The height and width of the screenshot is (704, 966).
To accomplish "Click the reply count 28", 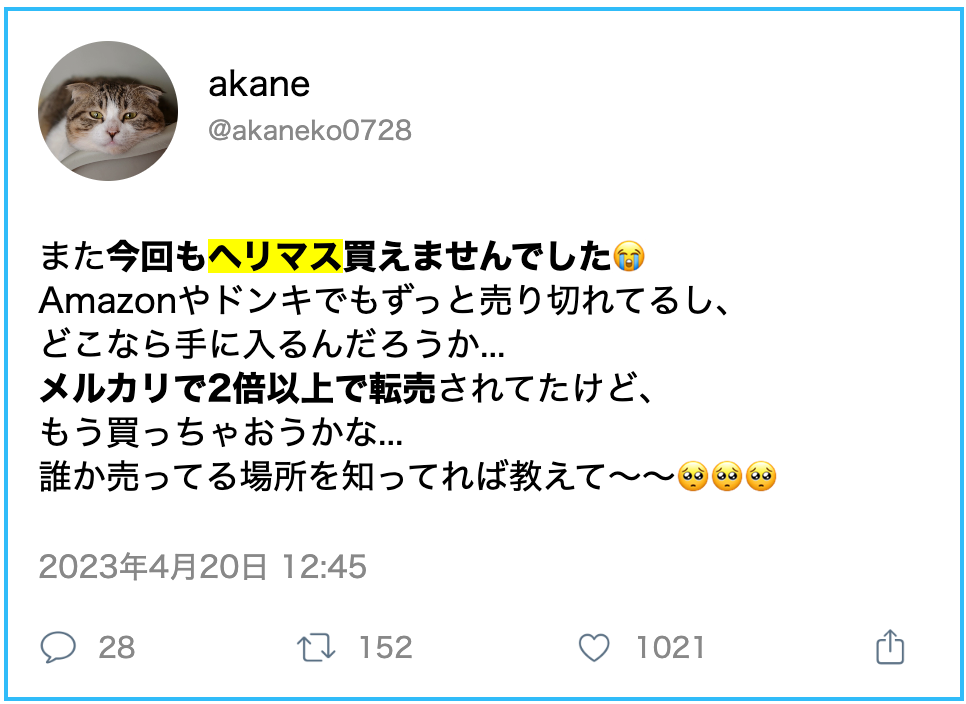I will click(116, 648).
